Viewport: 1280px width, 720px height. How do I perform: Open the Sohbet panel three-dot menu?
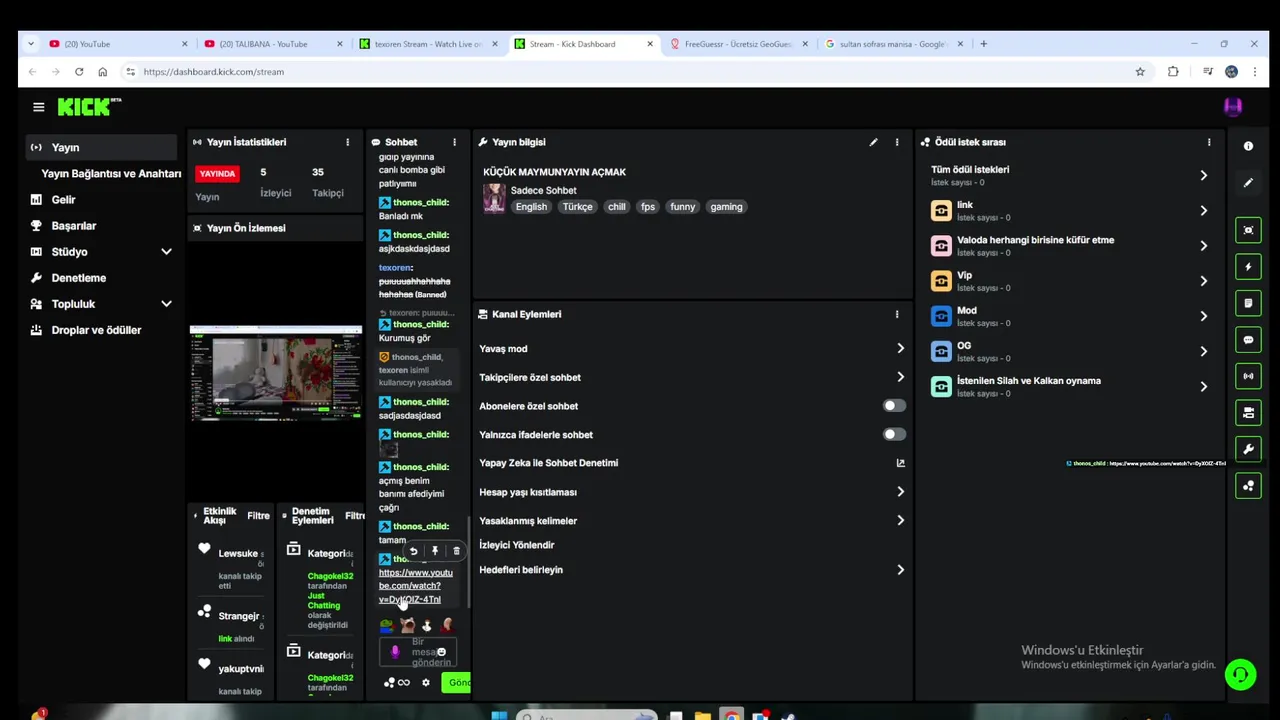coord(454,142)
